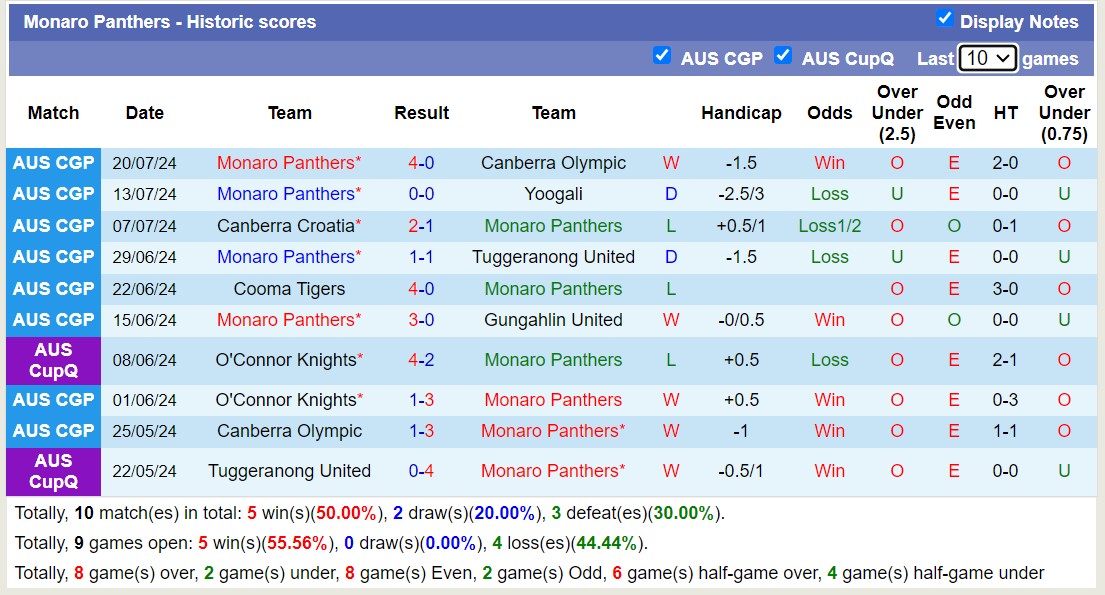
Task: Click the Handicap column header
Action: pos(741,113)
